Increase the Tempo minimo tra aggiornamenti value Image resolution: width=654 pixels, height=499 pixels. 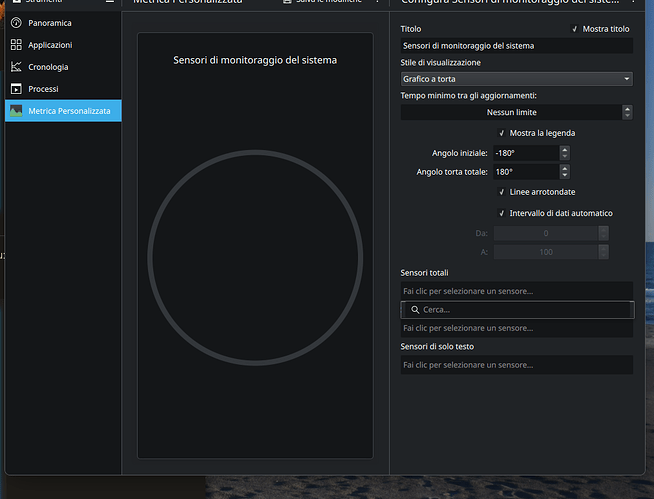[x=627, y=108]
